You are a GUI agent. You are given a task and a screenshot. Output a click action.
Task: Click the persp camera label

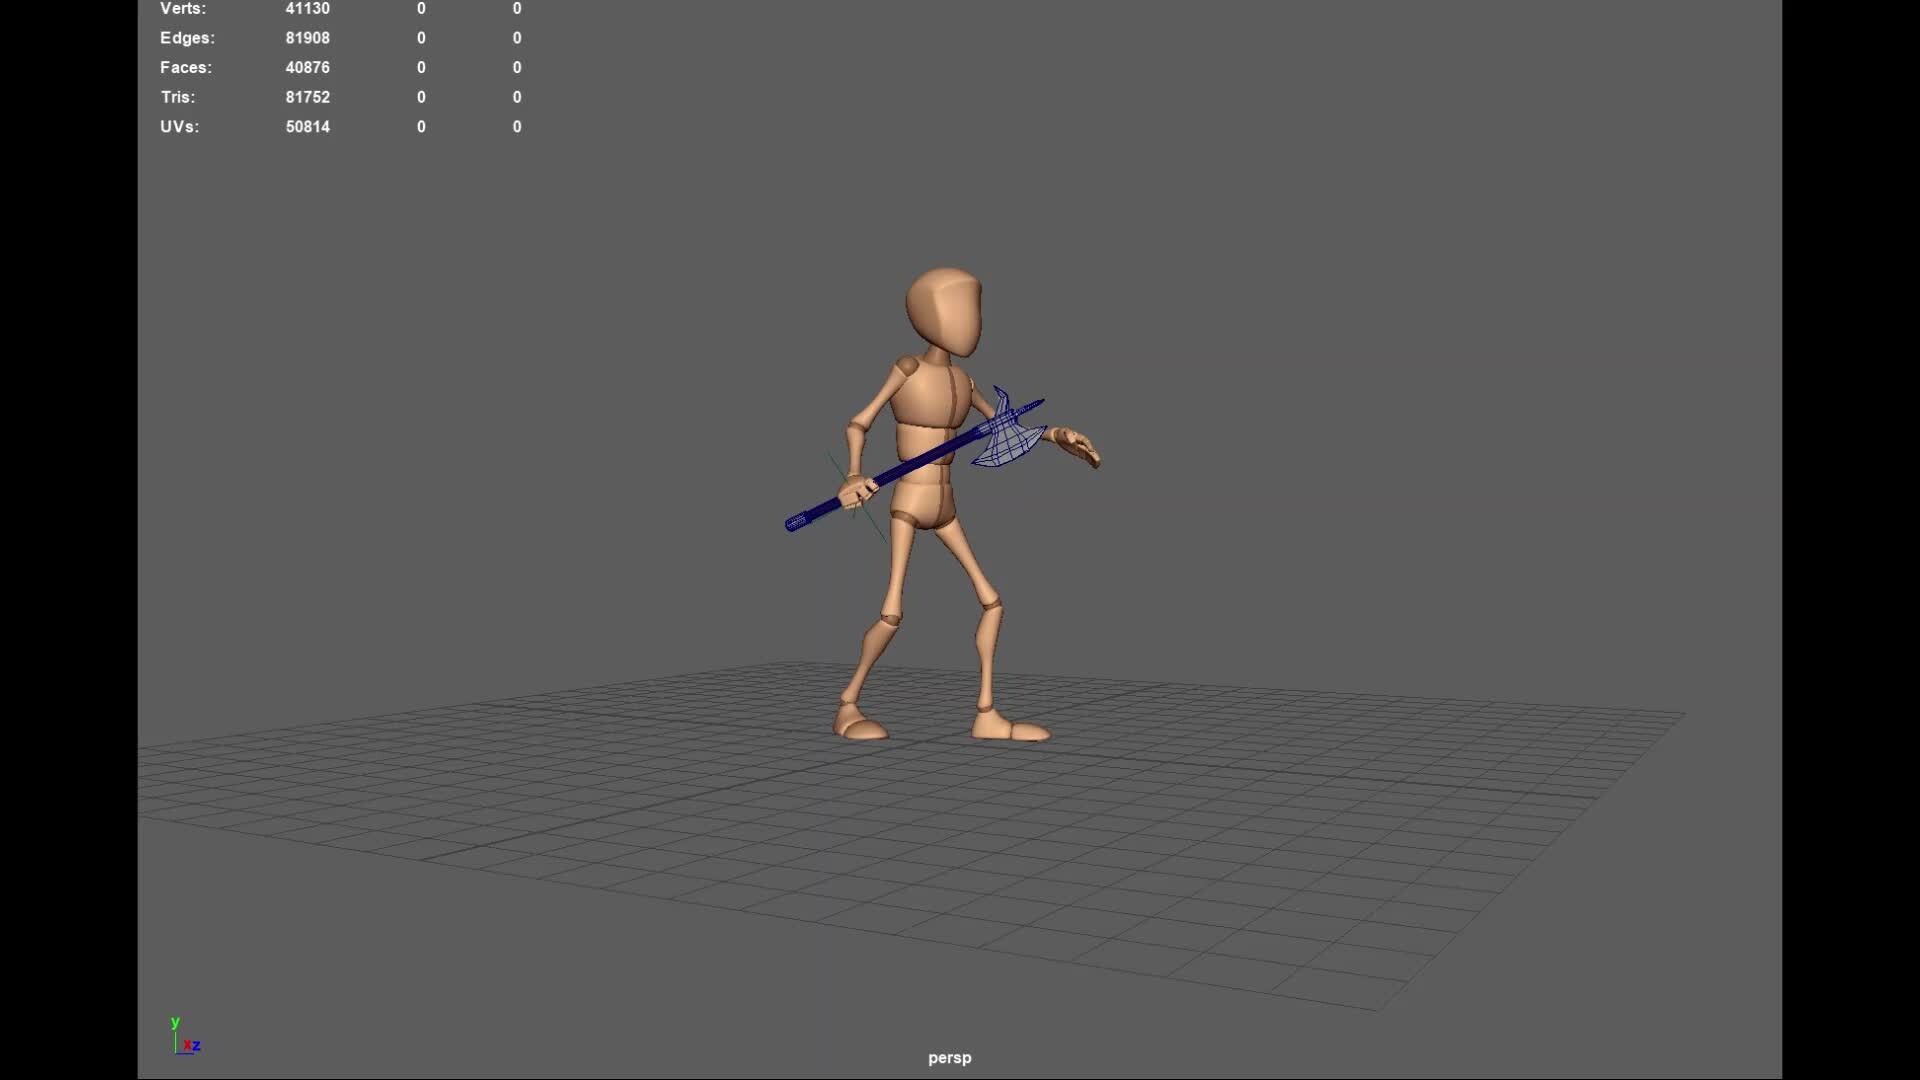click(x=948, y=1057)
